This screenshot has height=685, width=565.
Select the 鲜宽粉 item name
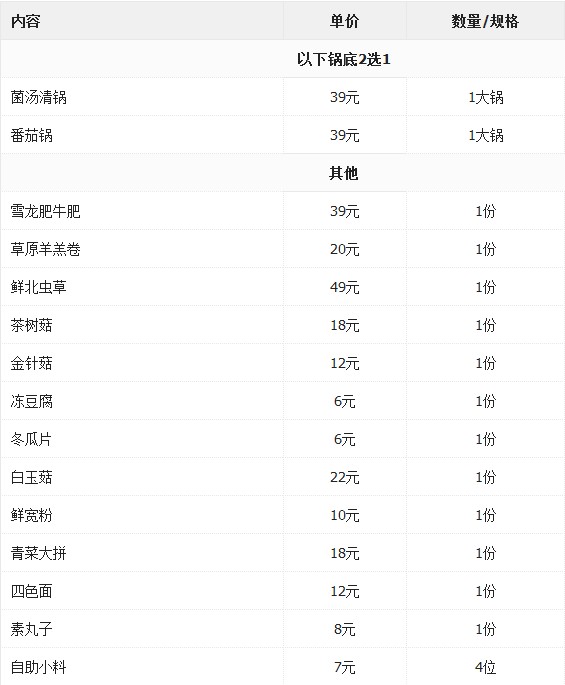point(32,515)
